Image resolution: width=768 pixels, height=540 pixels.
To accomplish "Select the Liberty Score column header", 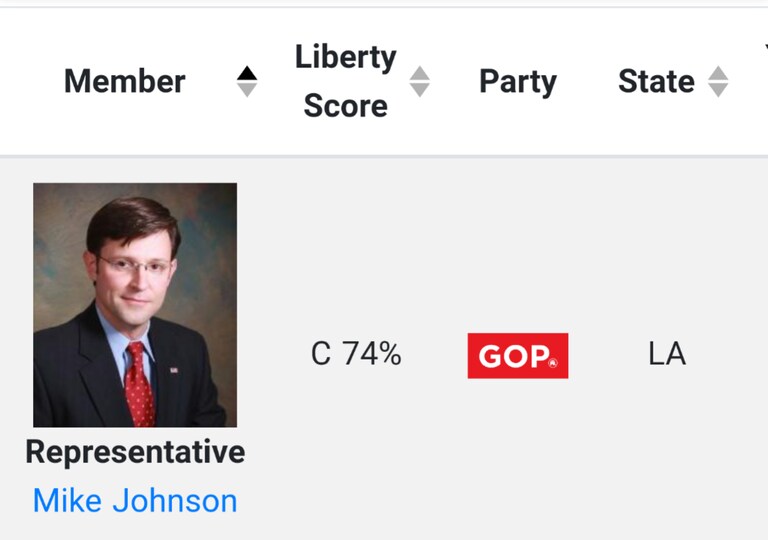I will 346,81.
